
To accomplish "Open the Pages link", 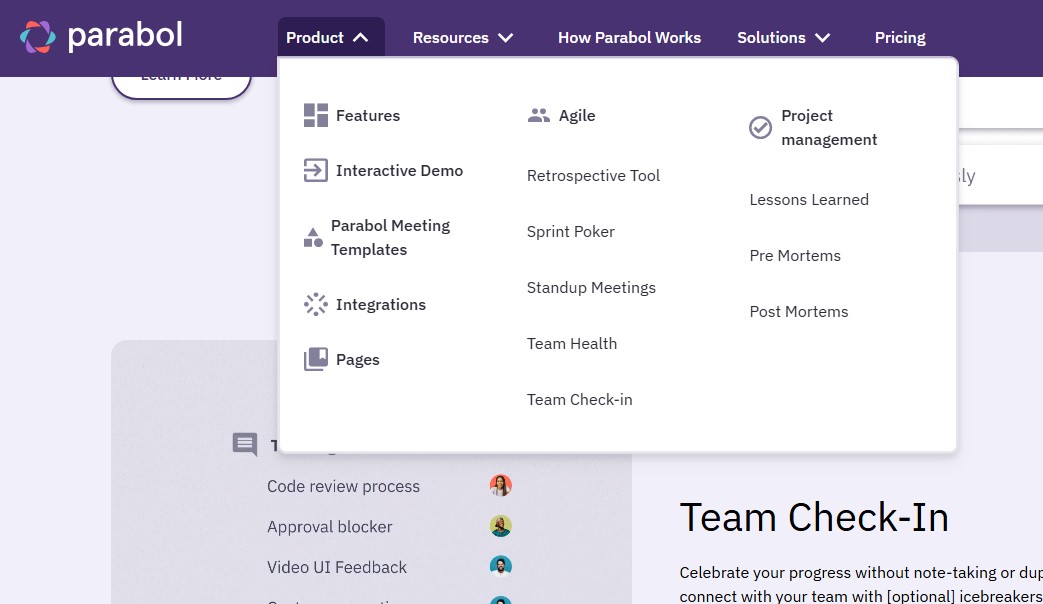I will tap(357, 359).
